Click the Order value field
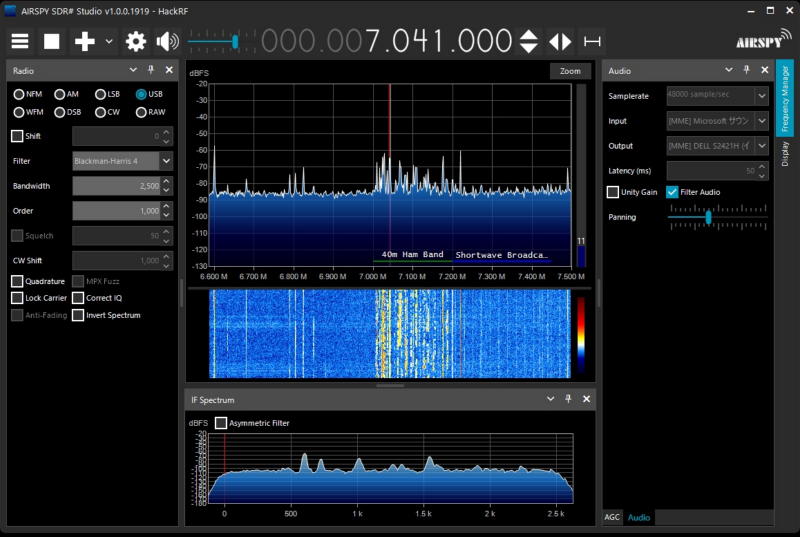The width and height of the screenshot is (800, 537). point(116,211)
